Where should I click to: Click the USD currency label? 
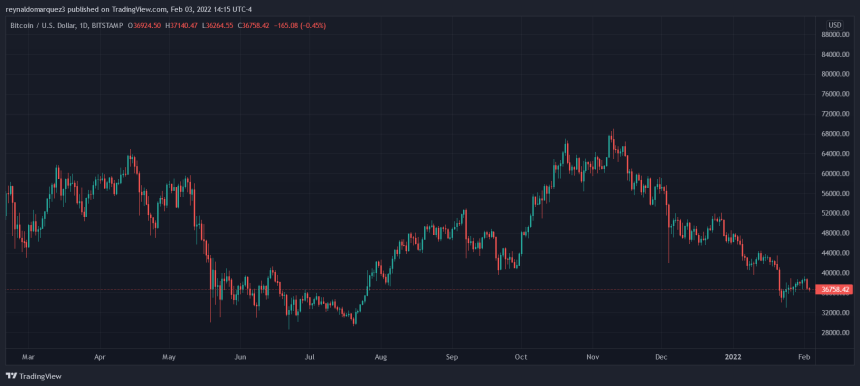pyautogui.click(x=835, y=25)
